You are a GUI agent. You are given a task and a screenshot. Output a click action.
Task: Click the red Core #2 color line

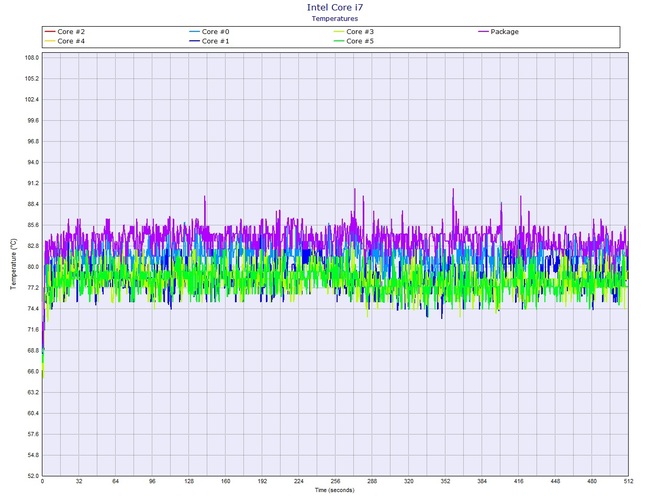pos(50,32)
